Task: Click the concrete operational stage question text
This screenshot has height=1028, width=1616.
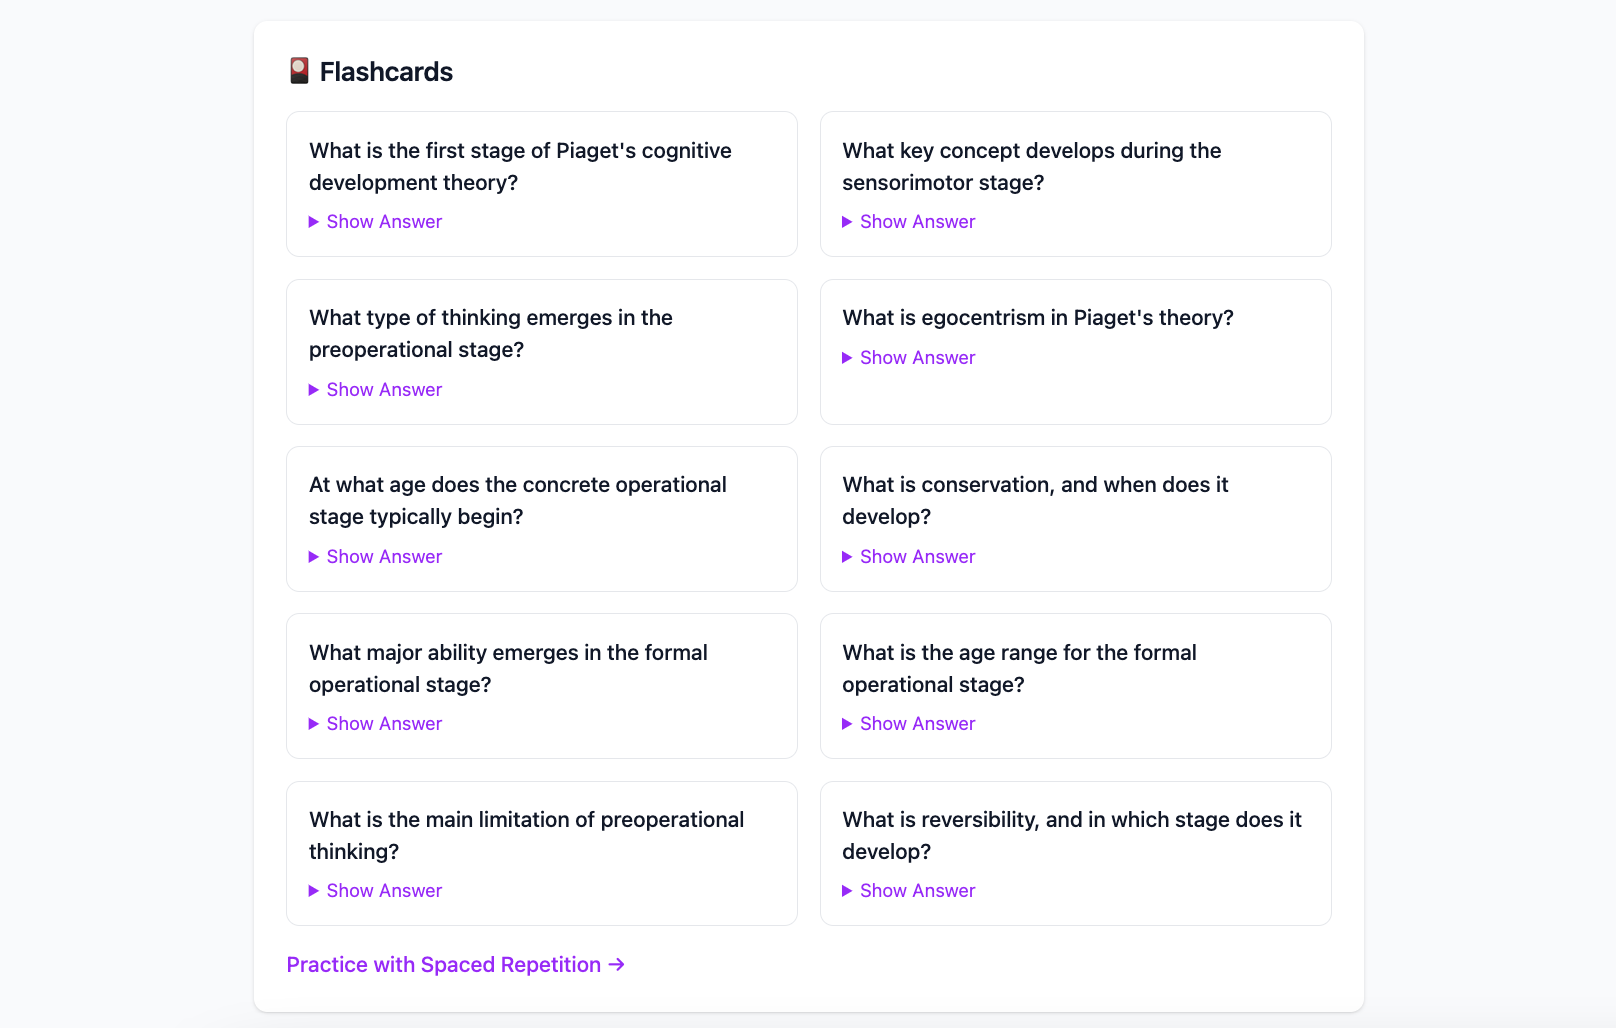Action: point(517,501)
